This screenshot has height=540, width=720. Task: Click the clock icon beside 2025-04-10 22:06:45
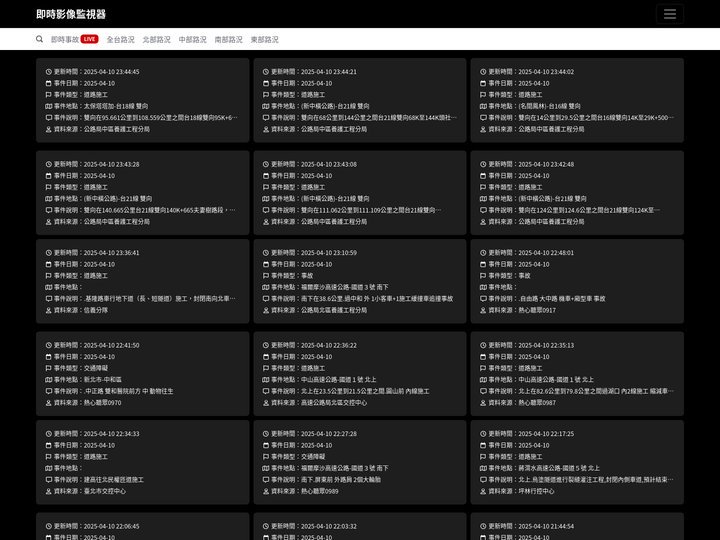tap(48, 526)
